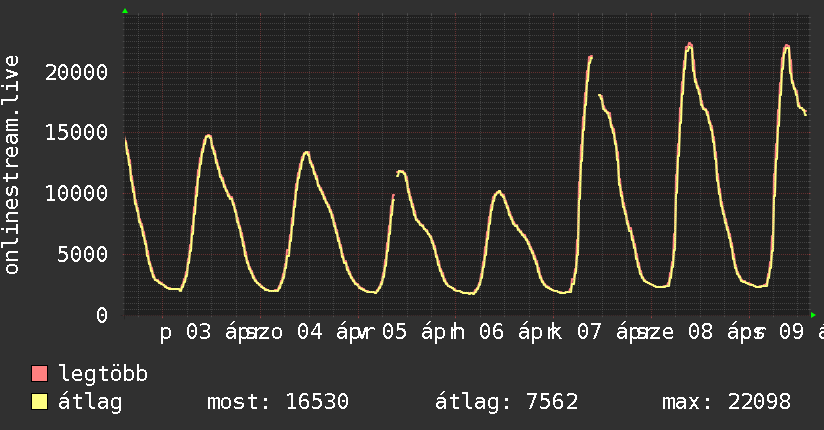Click the onlinestream.live vertical axis title
The height and width of the screenshot is (430, 824).
[11, 165]
